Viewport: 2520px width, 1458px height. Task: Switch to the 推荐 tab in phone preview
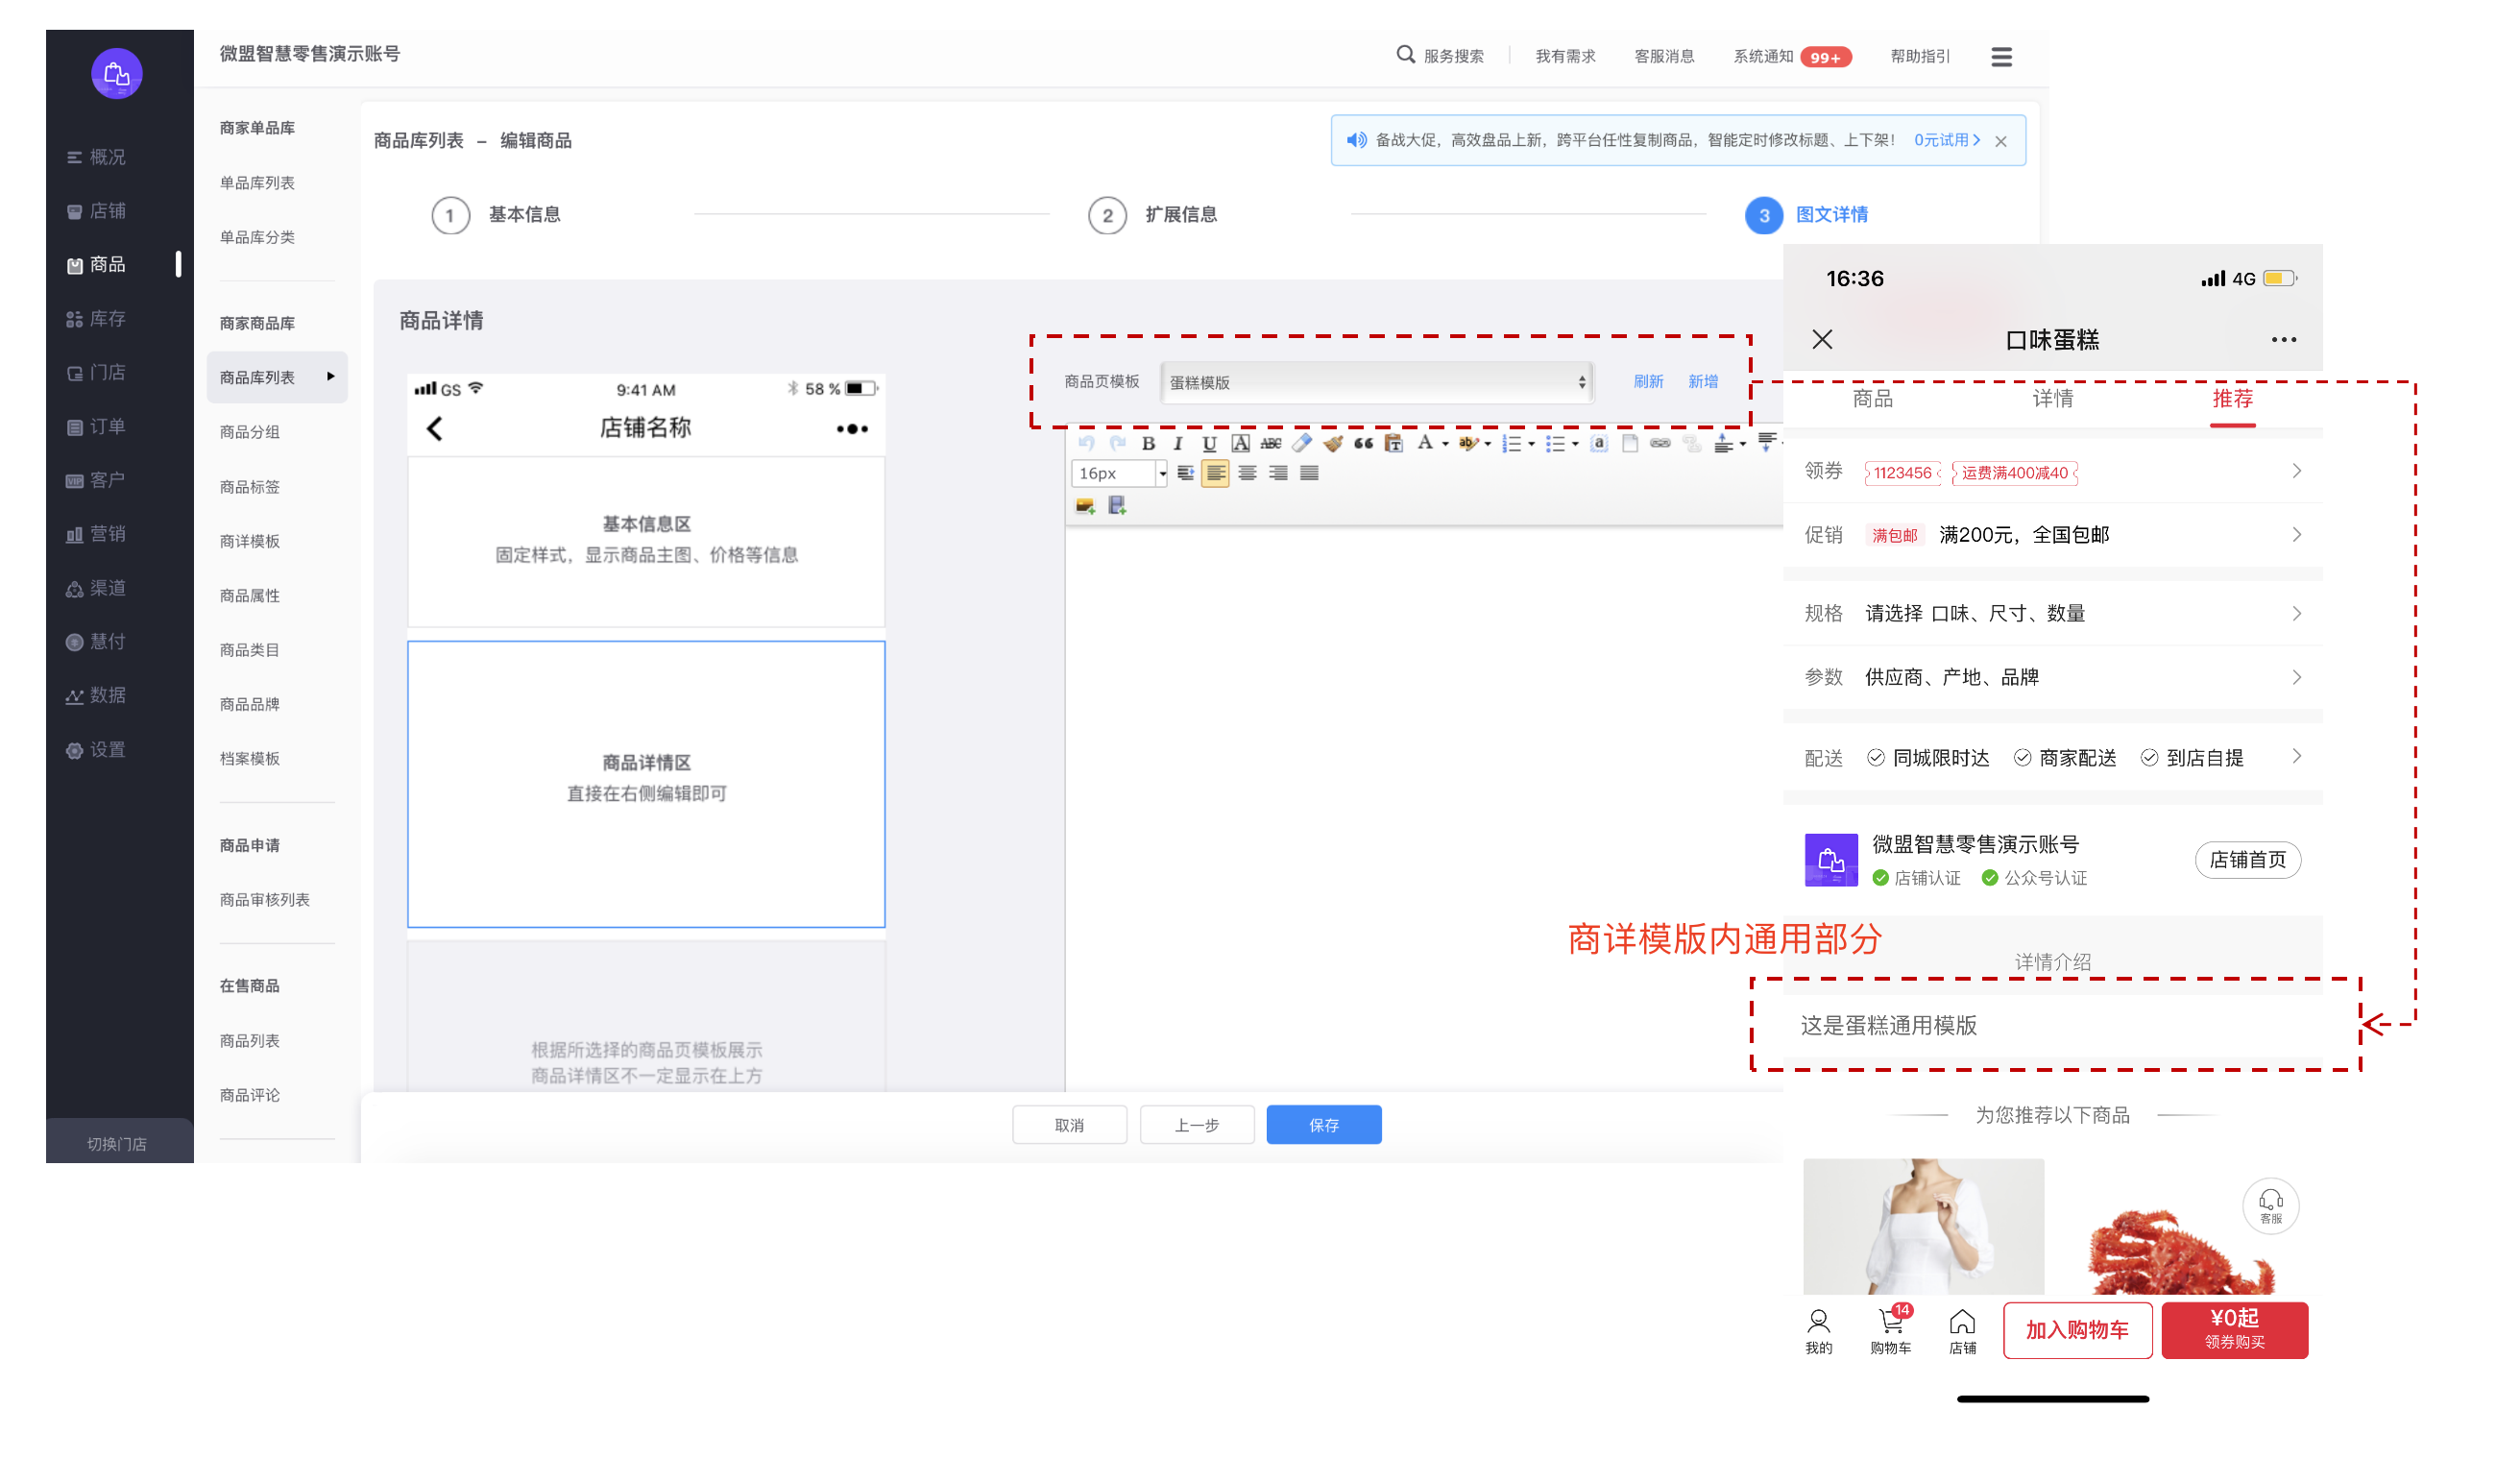click(2232, 399)
